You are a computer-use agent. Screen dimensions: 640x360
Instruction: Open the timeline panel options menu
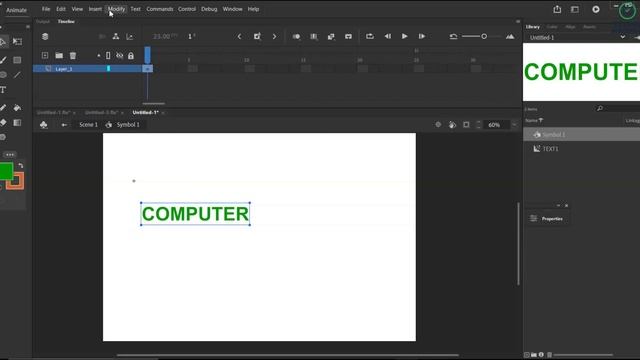[x=518, y=21]
